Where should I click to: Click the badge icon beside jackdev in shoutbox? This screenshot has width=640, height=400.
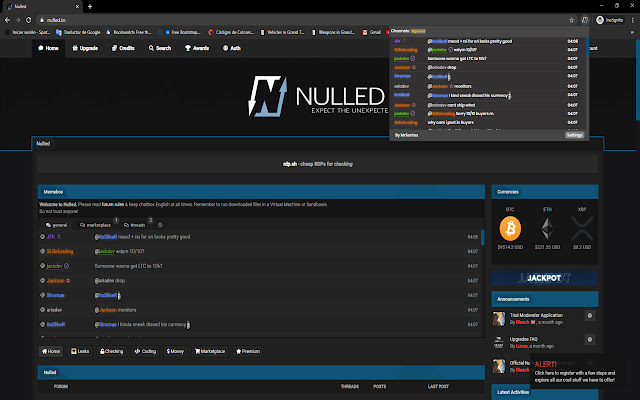(42, 266)
